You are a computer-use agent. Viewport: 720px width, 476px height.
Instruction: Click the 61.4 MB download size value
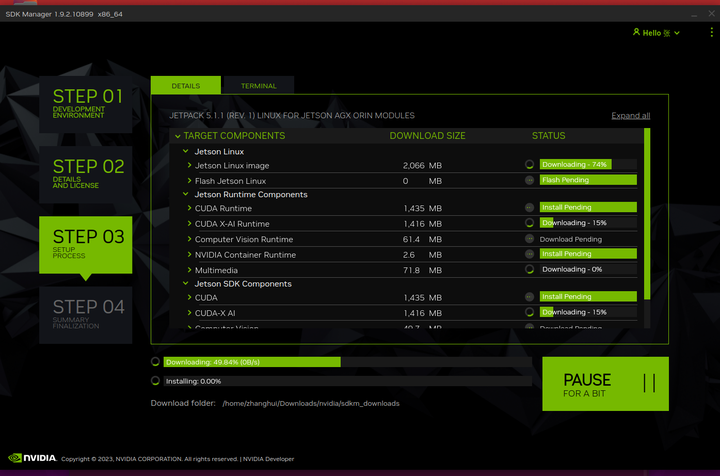422,239
